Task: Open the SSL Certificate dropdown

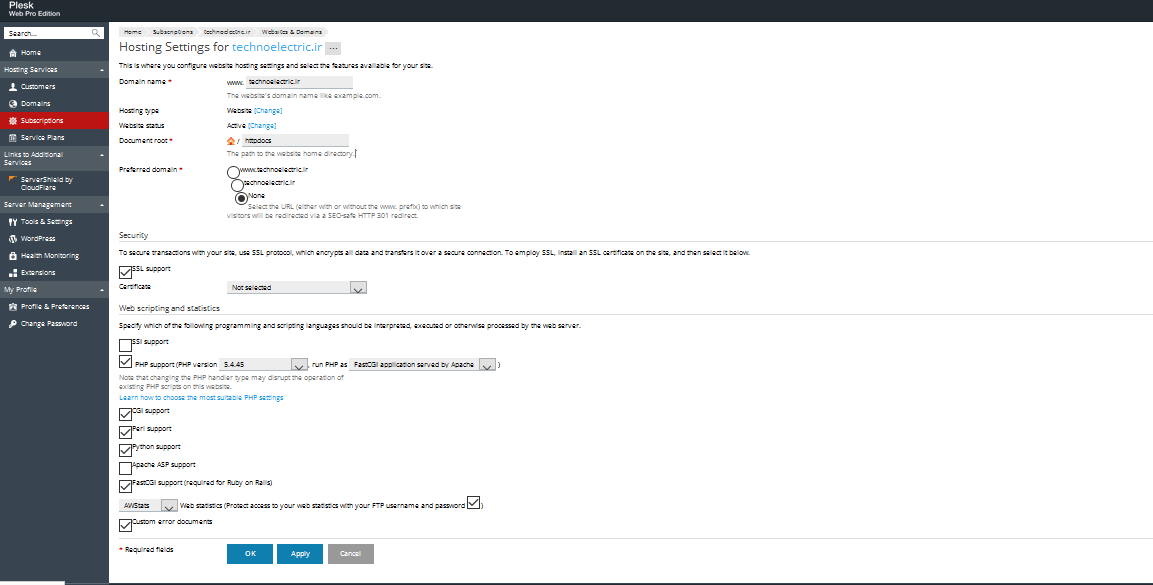Action: click(296, 287)
